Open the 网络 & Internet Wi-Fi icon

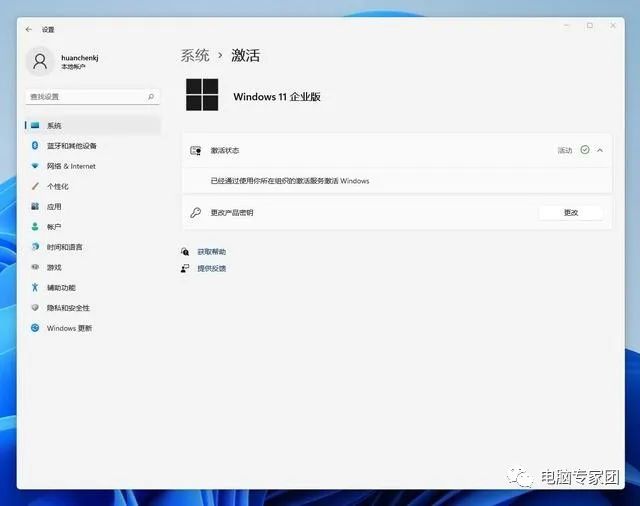point(35,166)
